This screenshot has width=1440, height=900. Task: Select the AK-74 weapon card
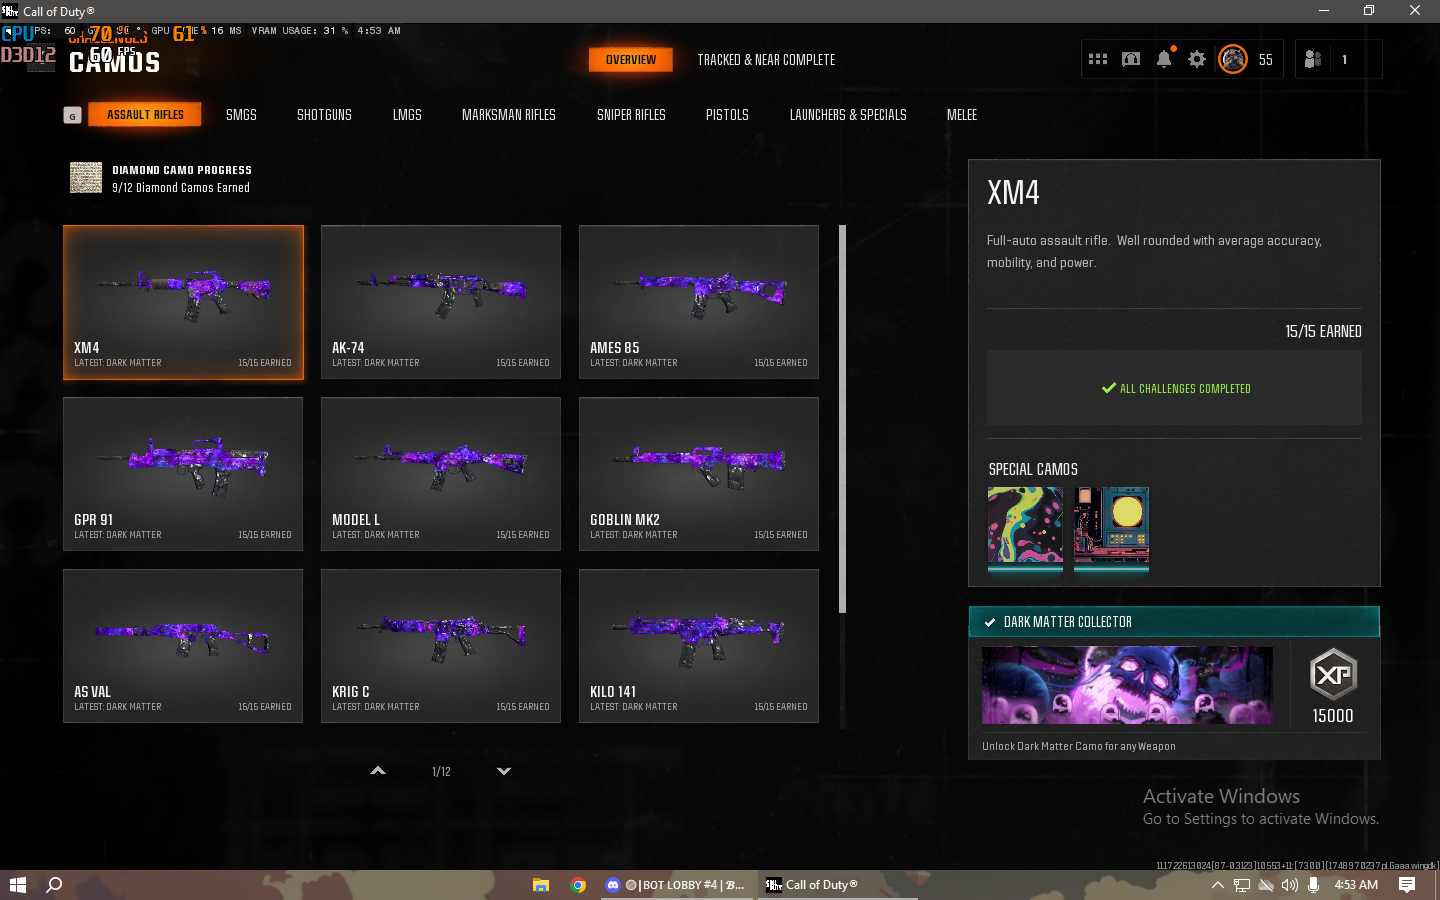click(441, 302)
